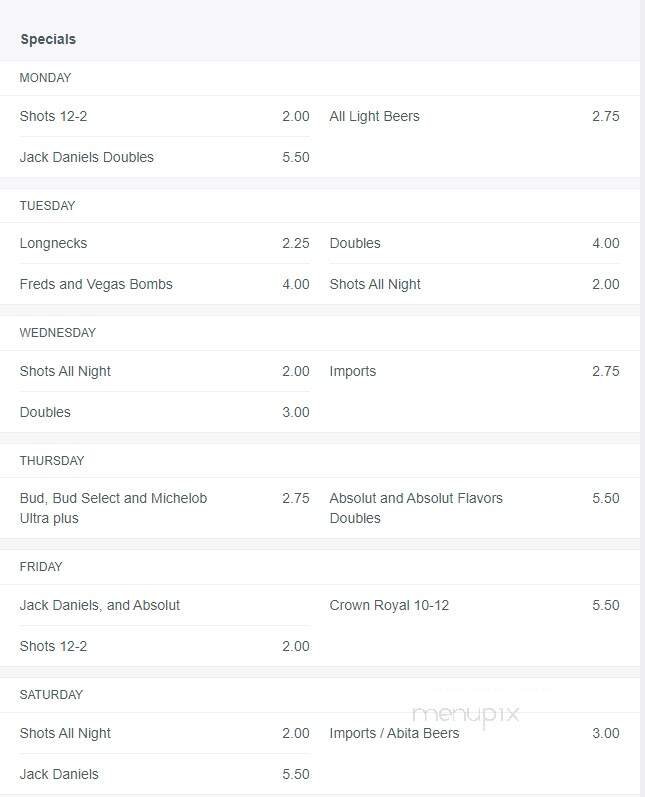Screen dimensions: 645x797
Task: Click the FRIDAY day header
Action: tap(41, 567)
